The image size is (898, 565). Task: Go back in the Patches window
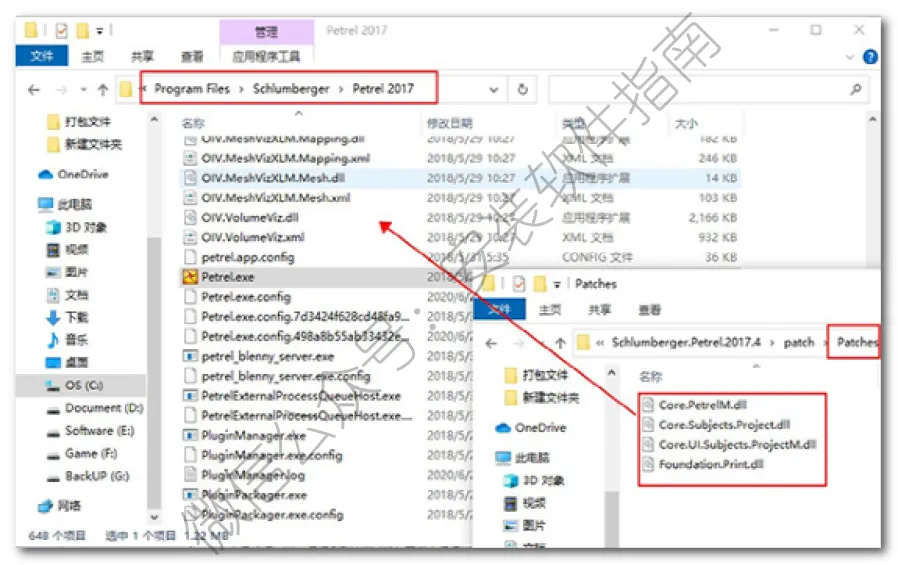491,343
